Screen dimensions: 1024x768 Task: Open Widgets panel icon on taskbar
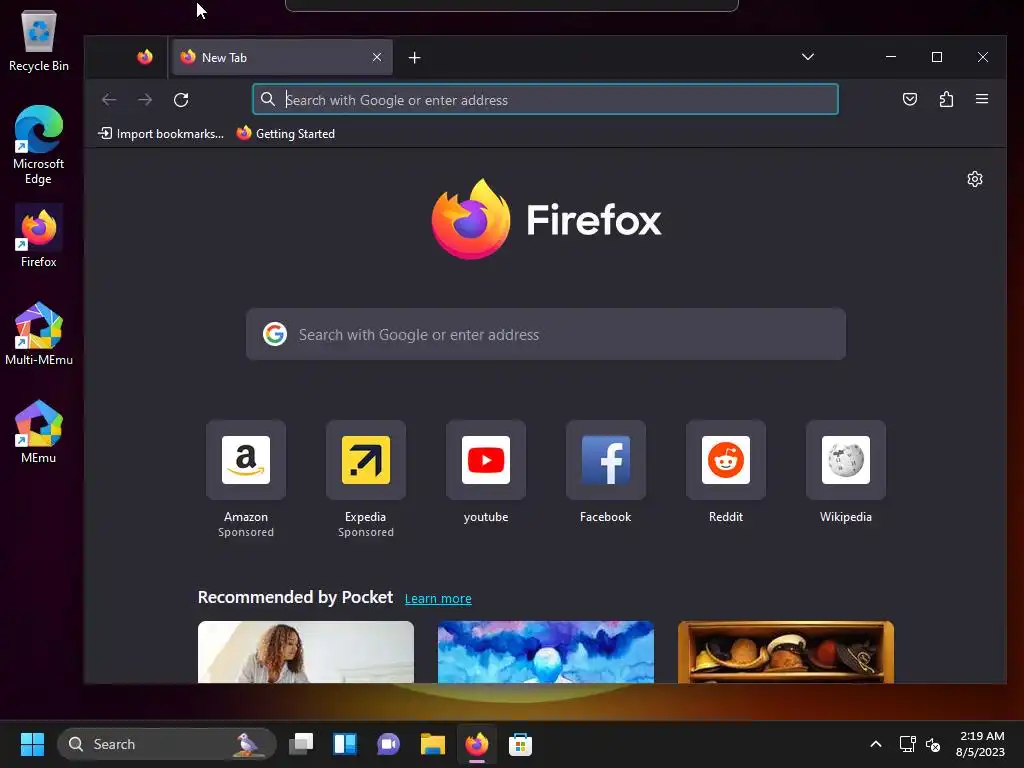point(345,744)
